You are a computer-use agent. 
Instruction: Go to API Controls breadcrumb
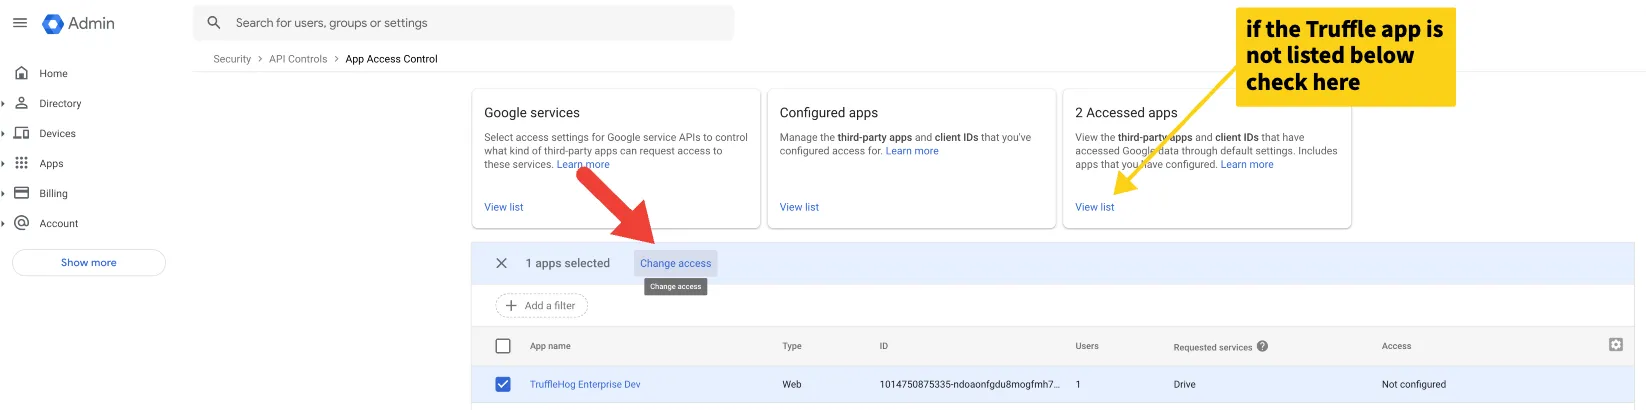tap(298, 59)
